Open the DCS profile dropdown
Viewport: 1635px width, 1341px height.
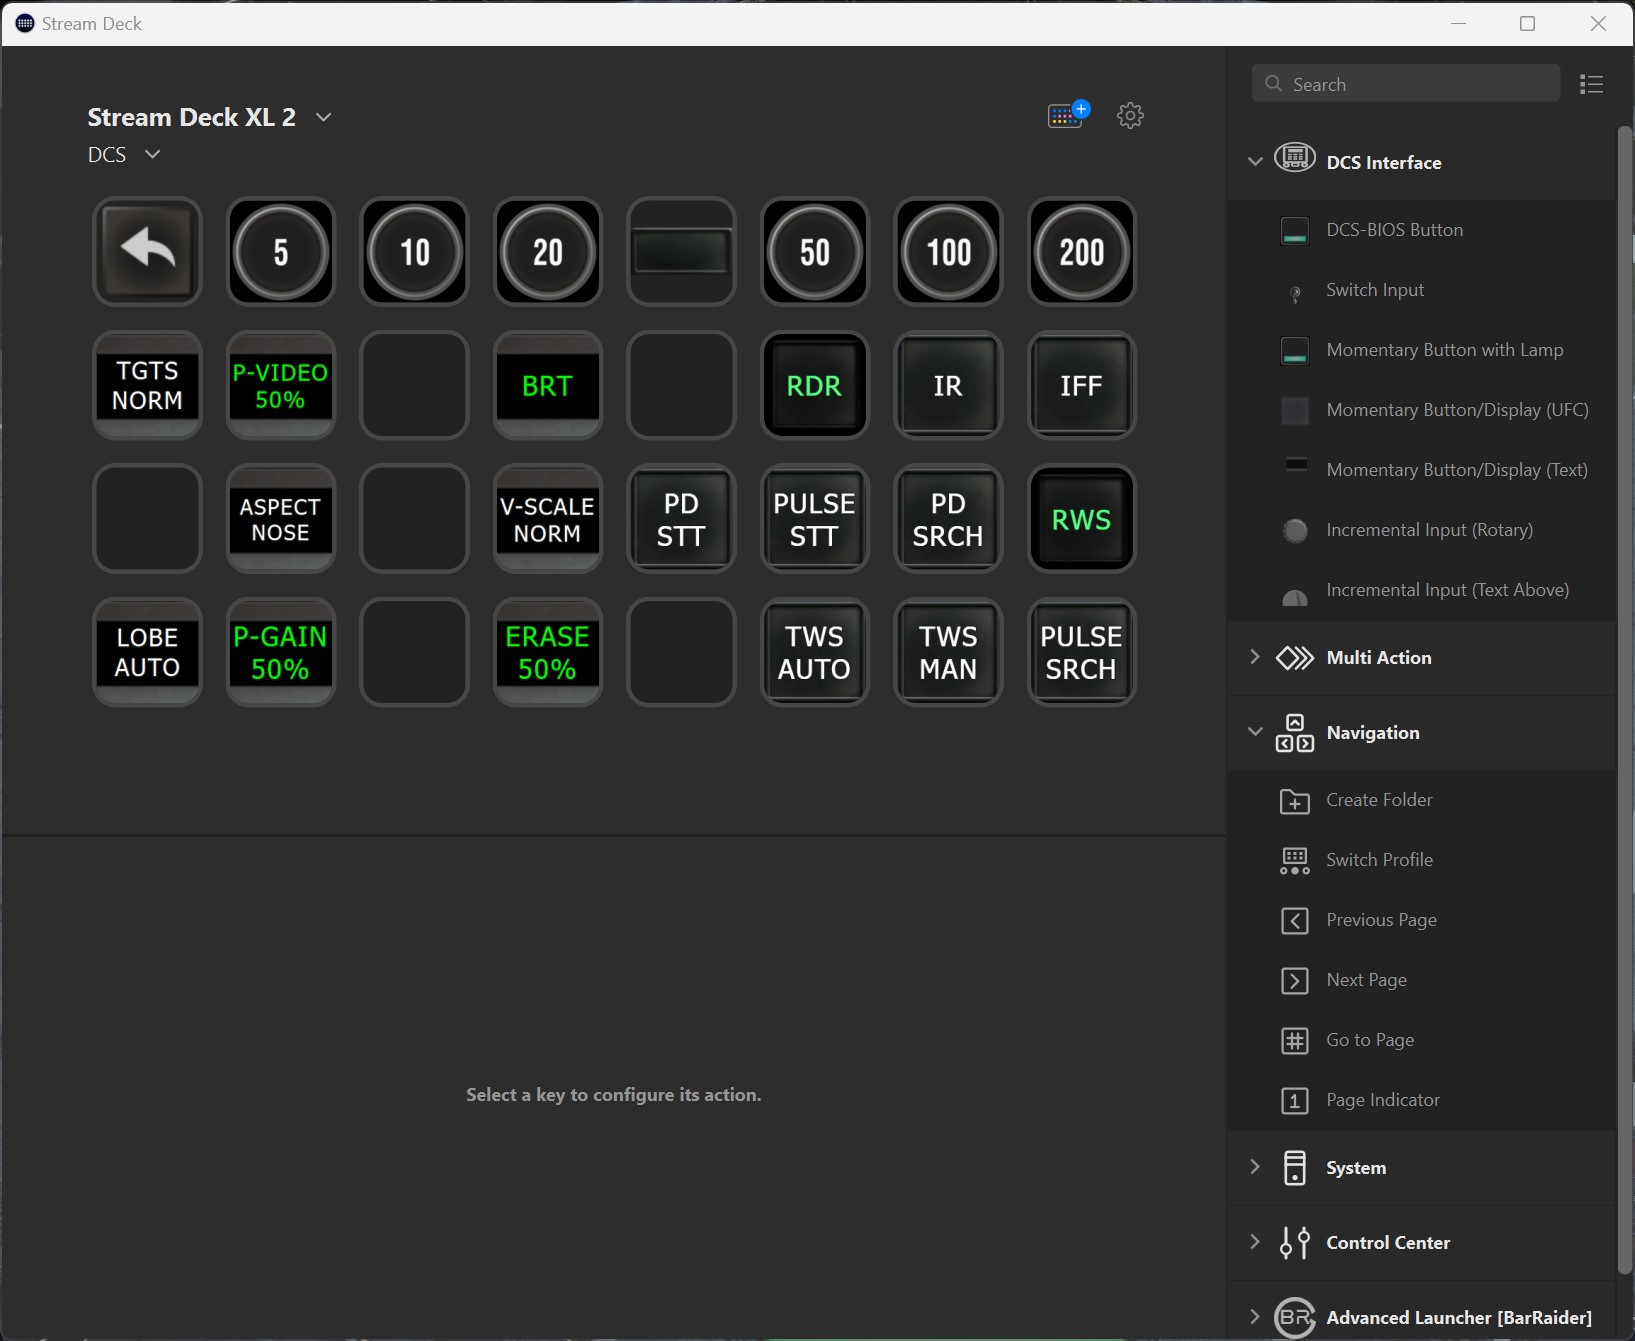point(152,154)
